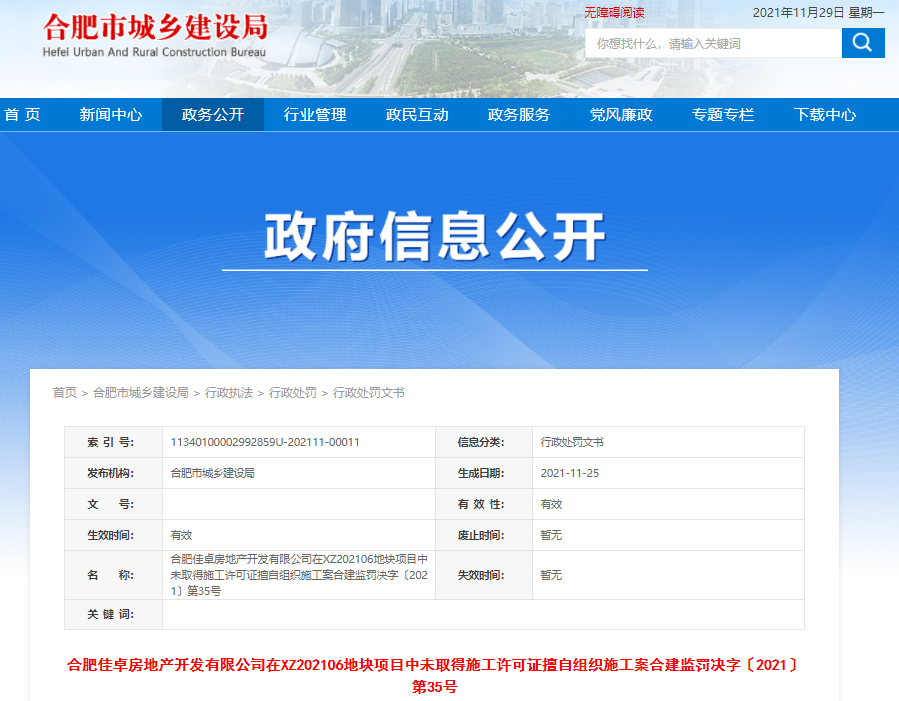Open the 行业管理 nav item
The image size is (899, 701).
tap(315, 115)
